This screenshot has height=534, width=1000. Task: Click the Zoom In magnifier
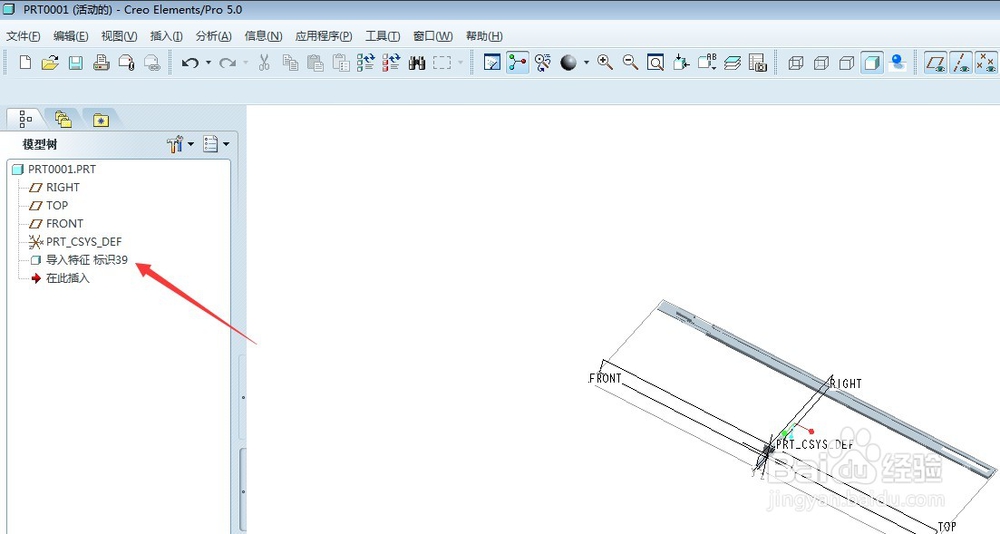pos(605,63)
